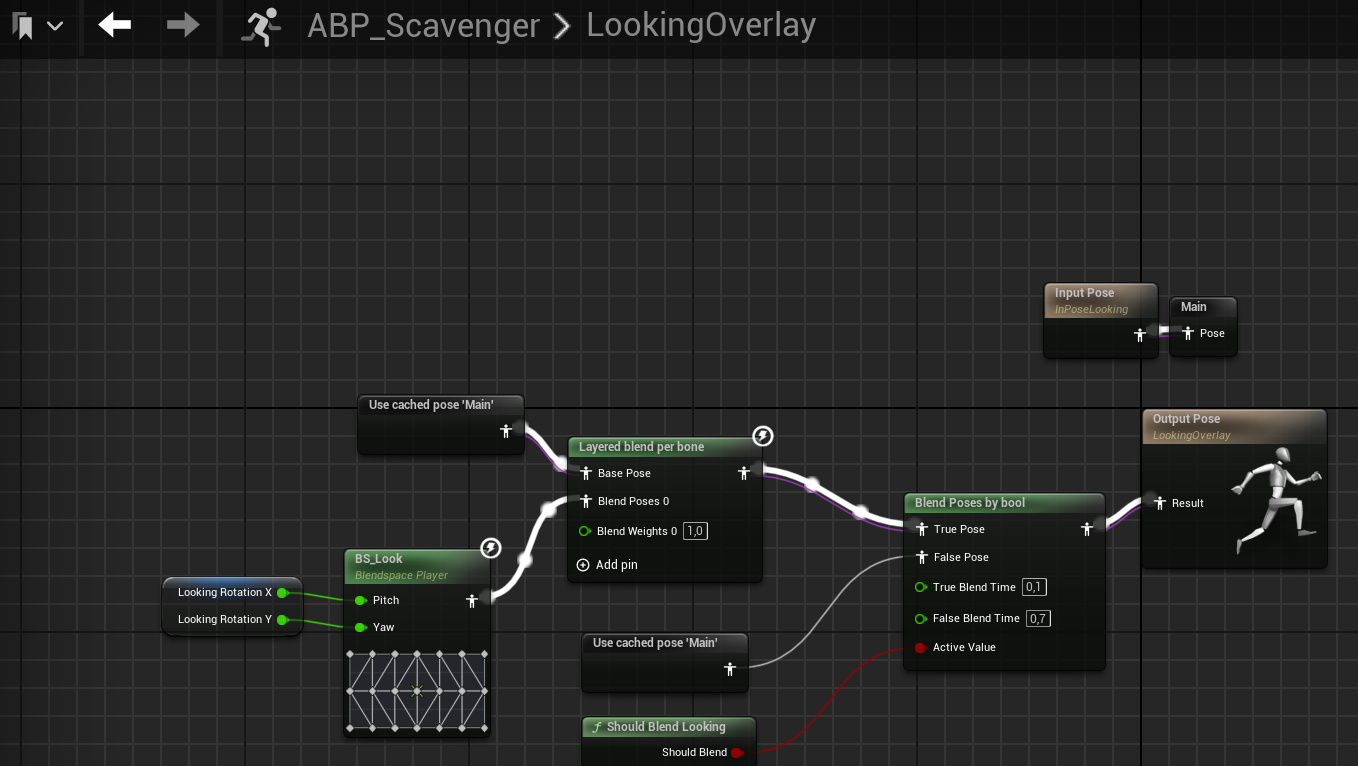Click the LookingOverlay breadcrumb

tap(701, 26)
